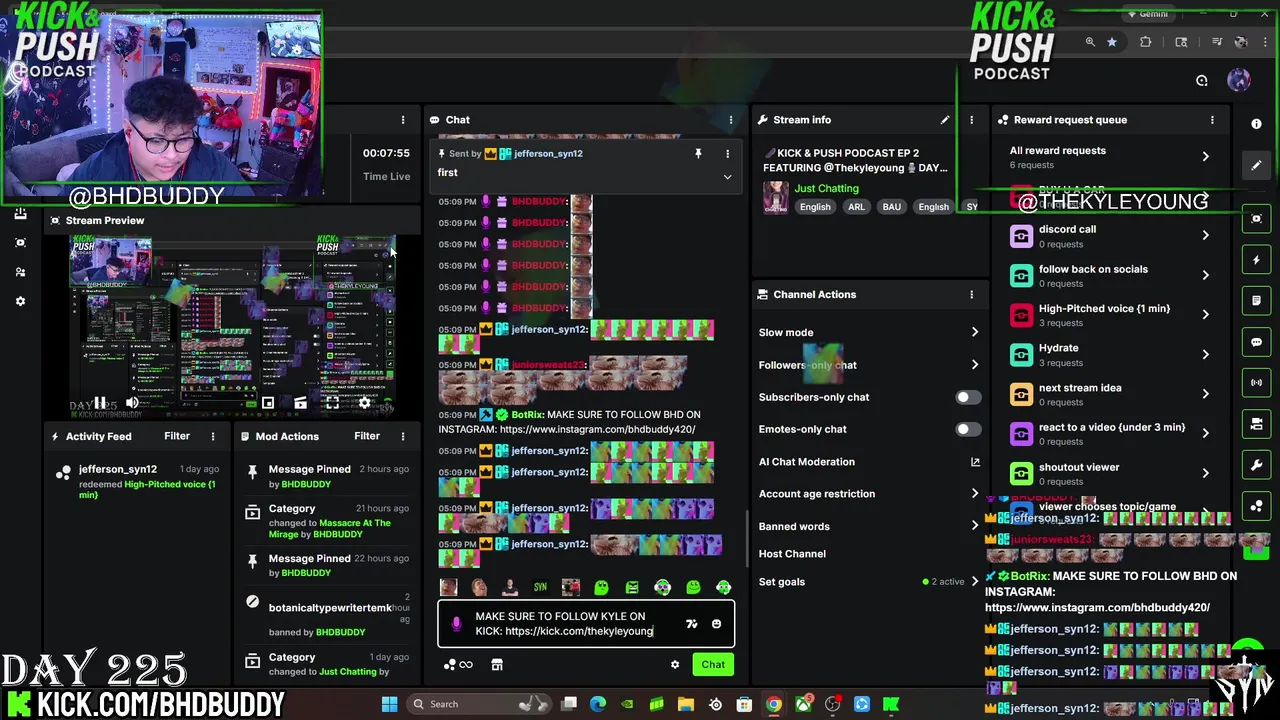Open Reward request queue three-dot menu
The image size is (1280, 720).
point(1212,120)
